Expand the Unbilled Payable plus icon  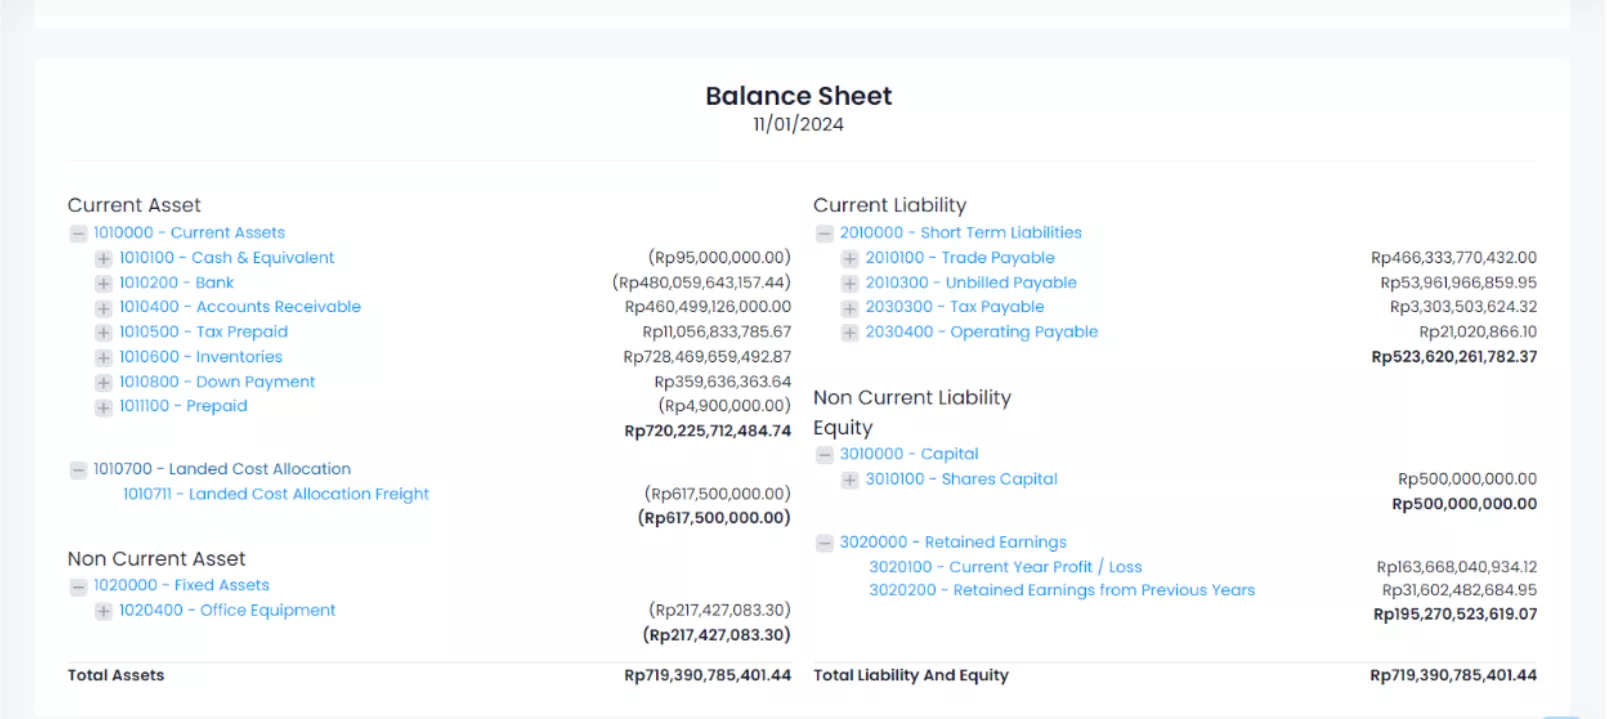(849, 283)
